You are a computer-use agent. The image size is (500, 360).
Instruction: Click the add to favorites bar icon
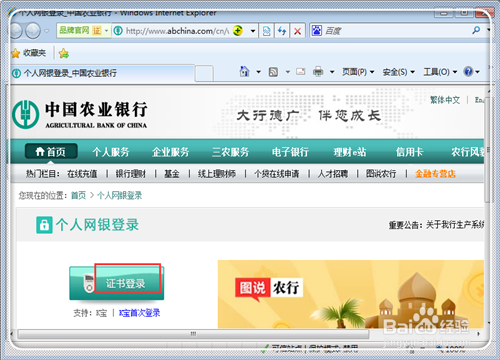64,53
